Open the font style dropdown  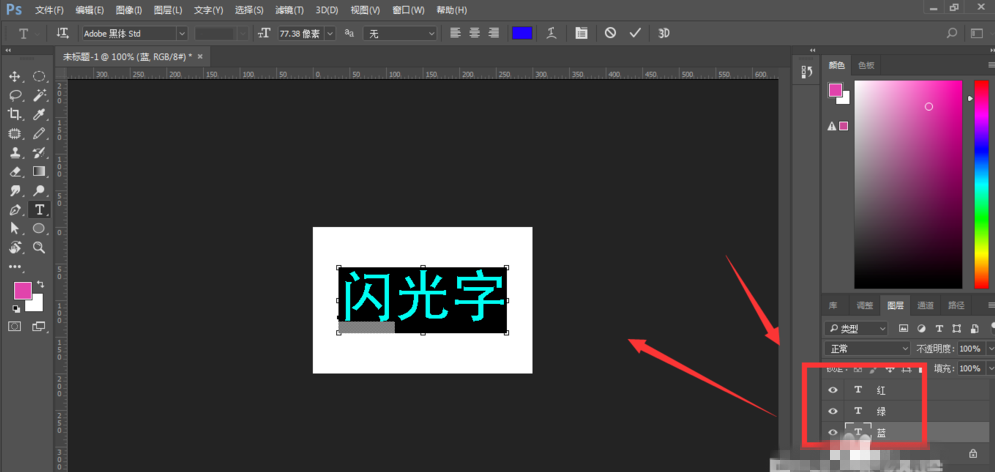(244, 34)
